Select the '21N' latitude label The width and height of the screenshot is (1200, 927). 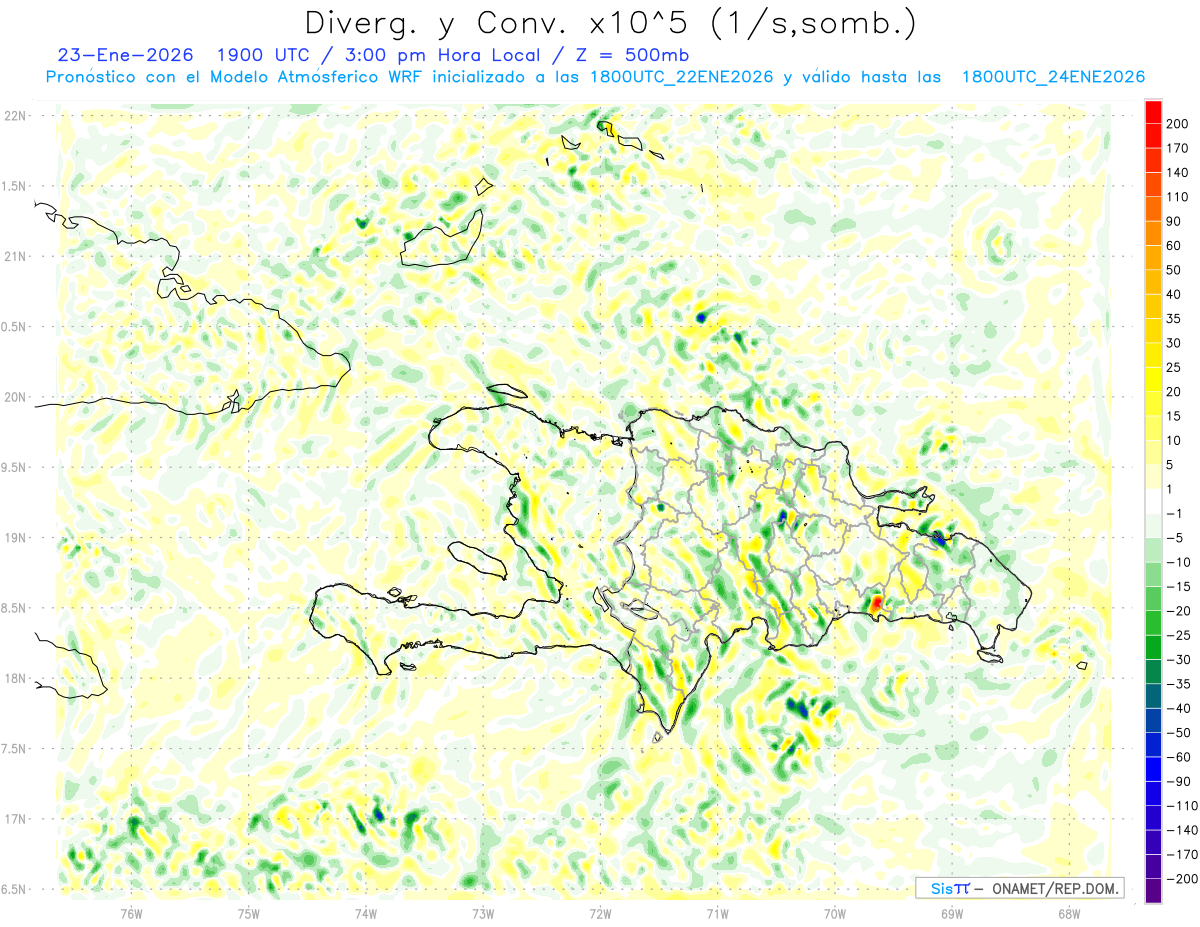click(14, 256)
